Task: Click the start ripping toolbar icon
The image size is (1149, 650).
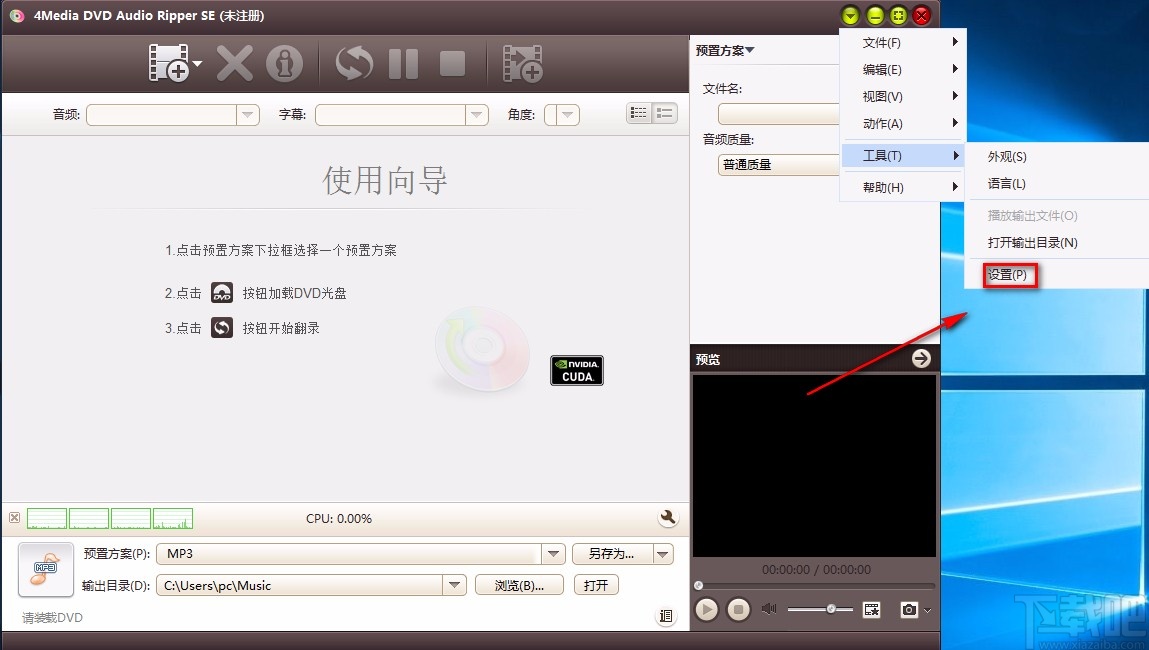Action: coord(523,62)
